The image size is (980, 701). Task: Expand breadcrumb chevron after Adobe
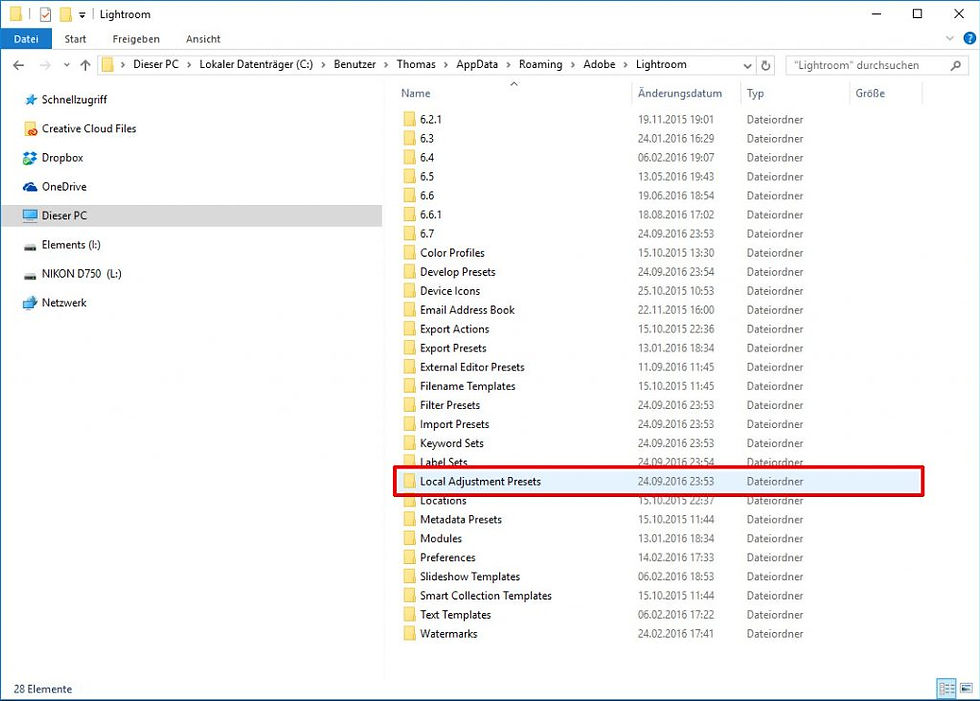pos(626,65)
